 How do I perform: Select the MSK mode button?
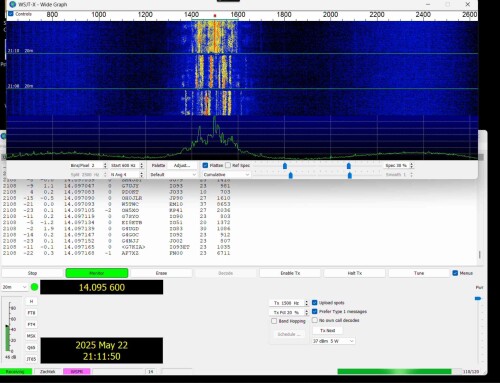point(31,336)
